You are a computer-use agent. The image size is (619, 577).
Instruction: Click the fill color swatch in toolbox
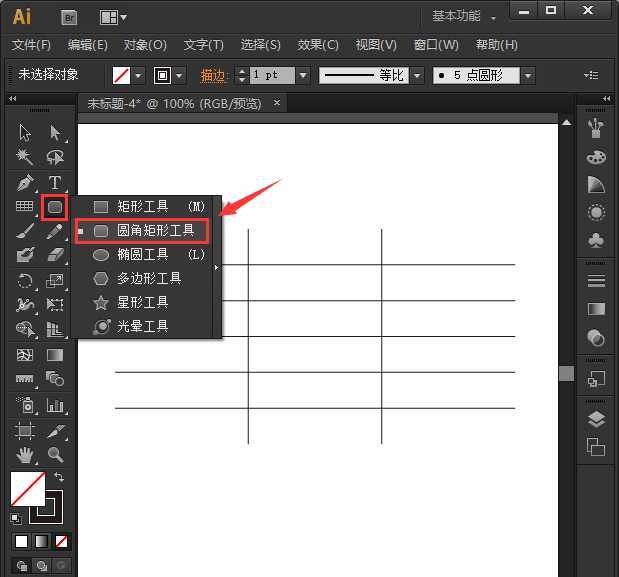(27, 489)
